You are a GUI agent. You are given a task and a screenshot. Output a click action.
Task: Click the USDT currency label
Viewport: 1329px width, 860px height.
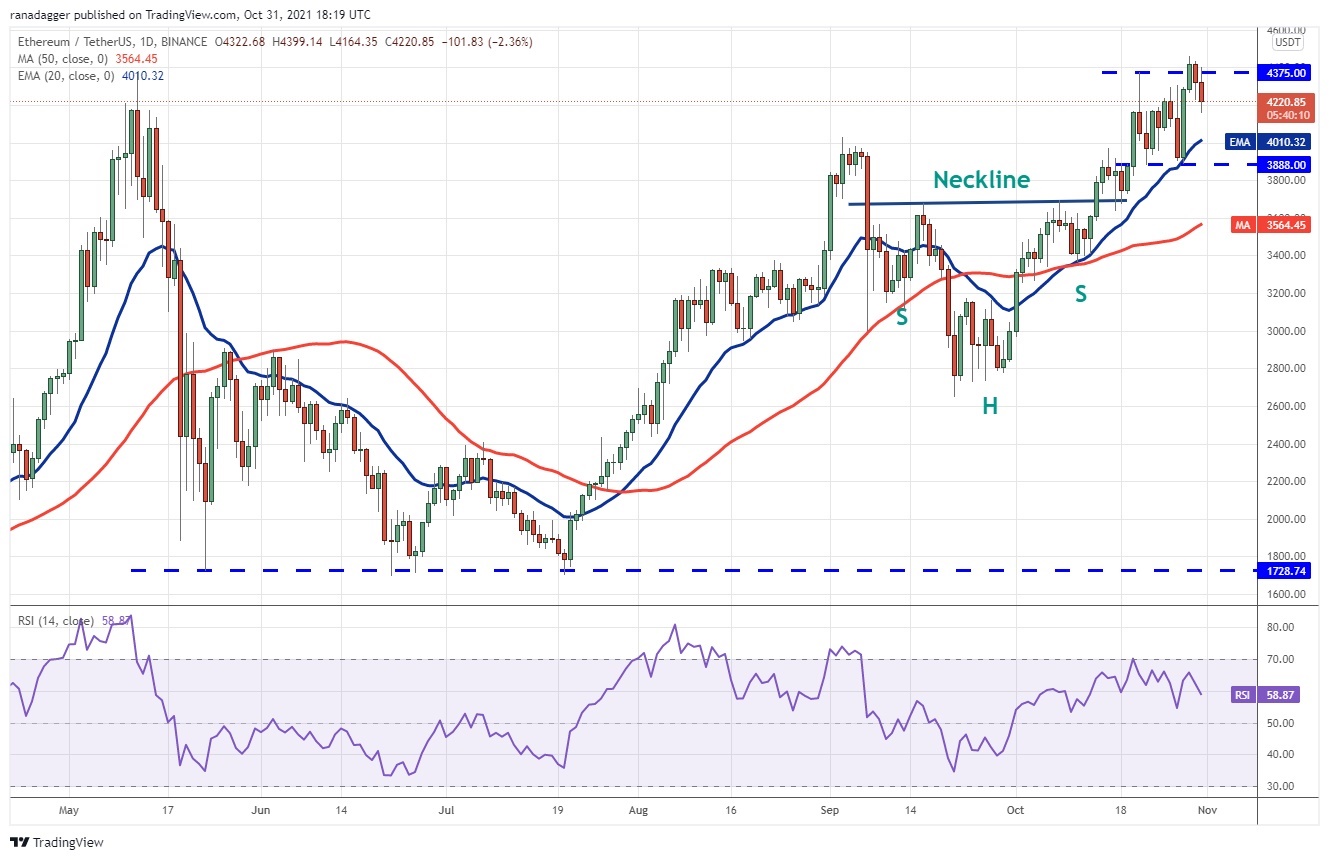(1287, 43)
